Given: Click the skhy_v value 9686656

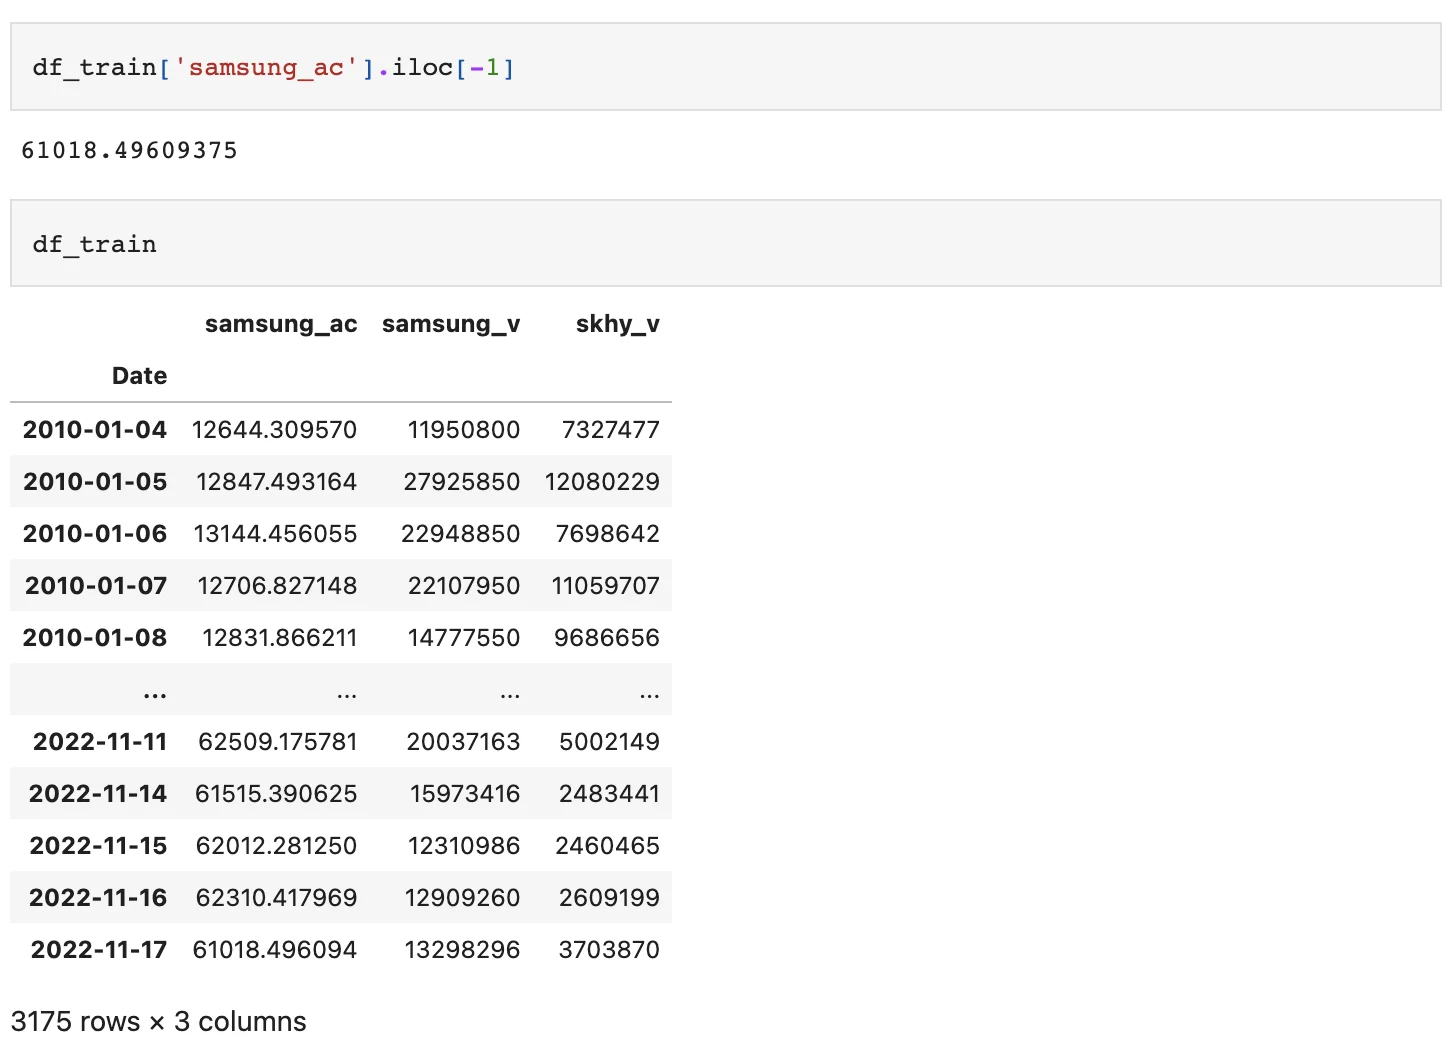Looking at the screenshot, I should (x=606, y=638).
